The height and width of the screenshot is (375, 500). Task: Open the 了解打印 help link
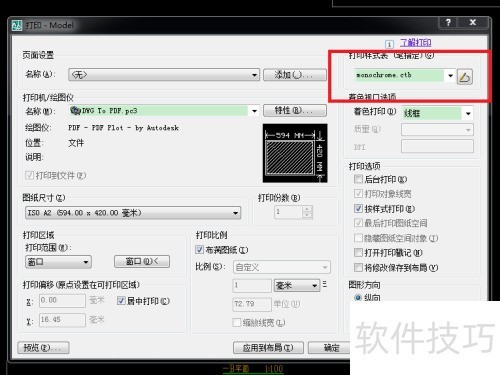click(415, 43)
